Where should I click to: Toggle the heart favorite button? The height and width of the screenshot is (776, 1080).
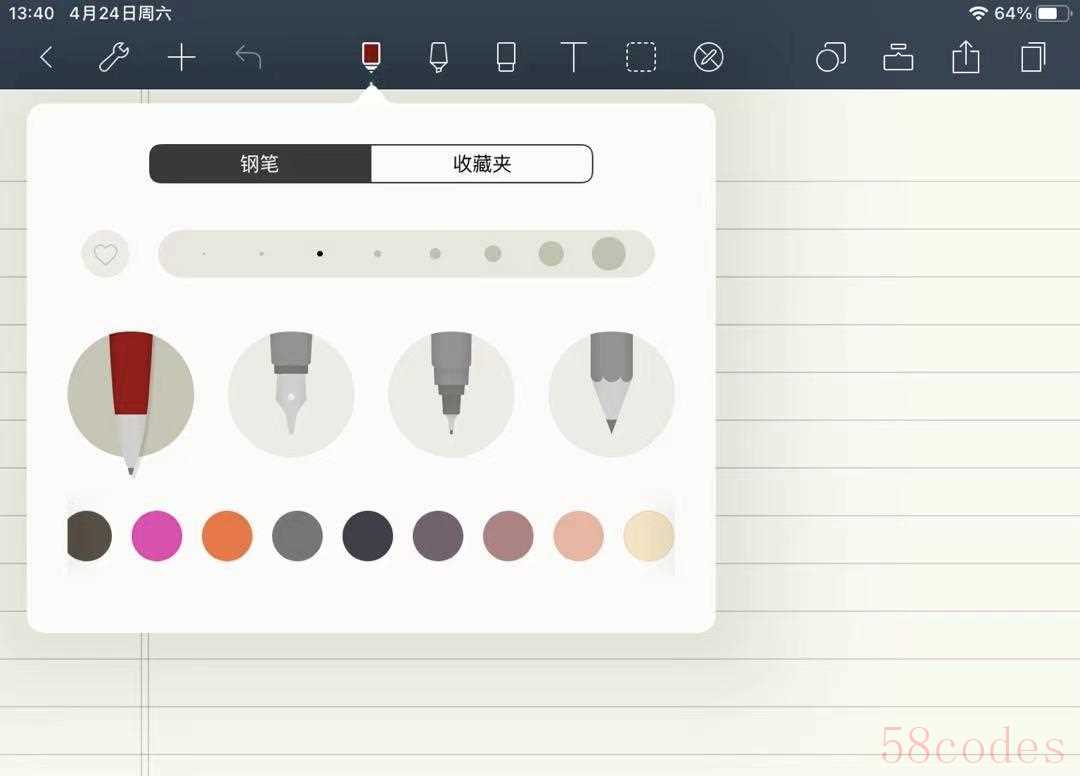click(x=105, y=254)
